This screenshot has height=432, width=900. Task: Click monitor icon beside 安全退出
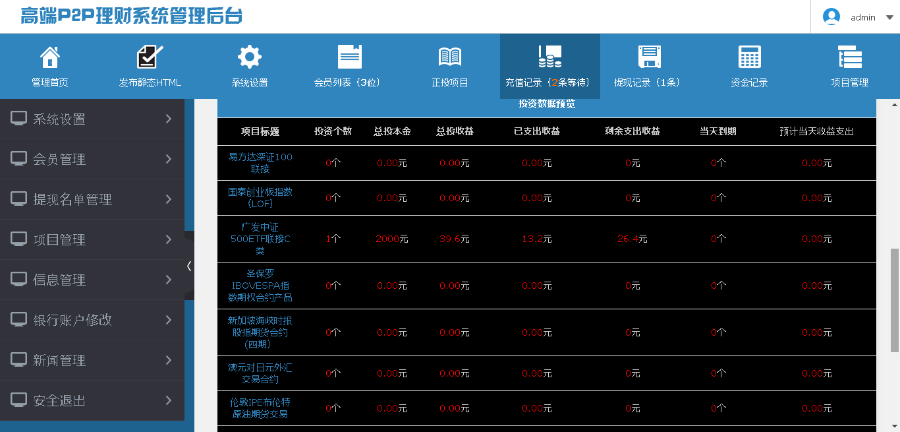(19, 400)
